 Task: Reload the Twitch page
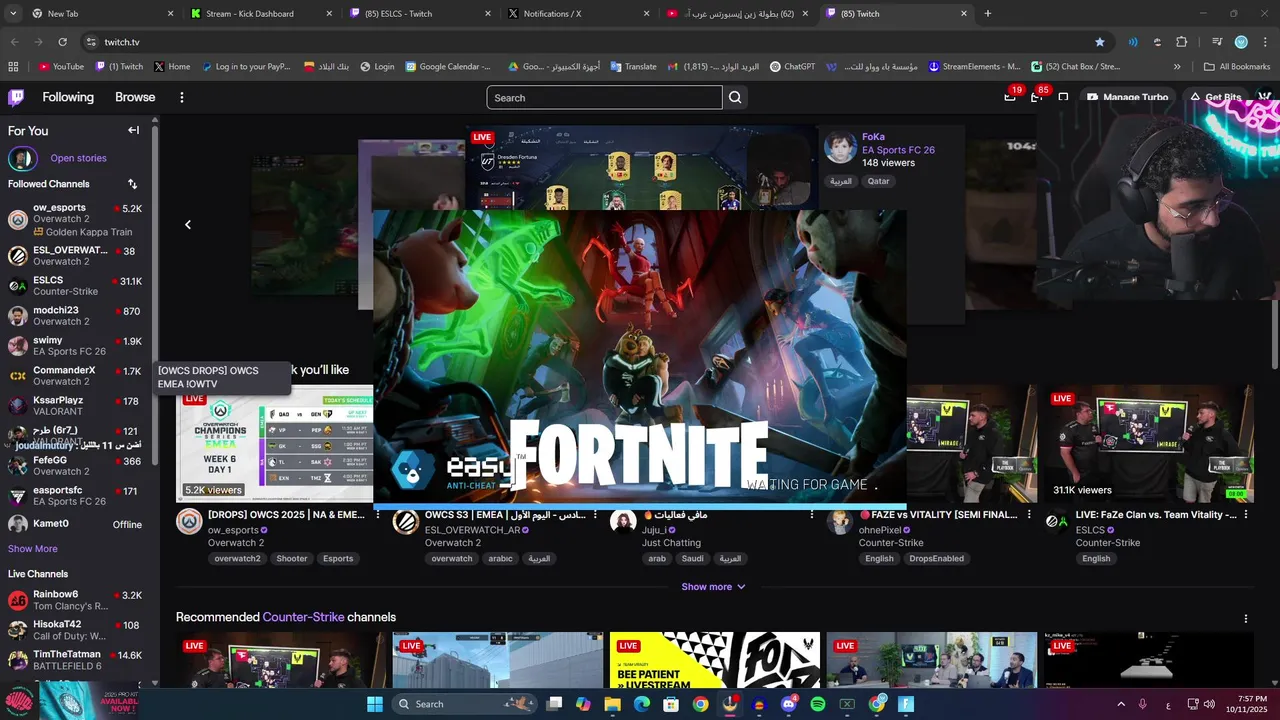pos(62,42)
